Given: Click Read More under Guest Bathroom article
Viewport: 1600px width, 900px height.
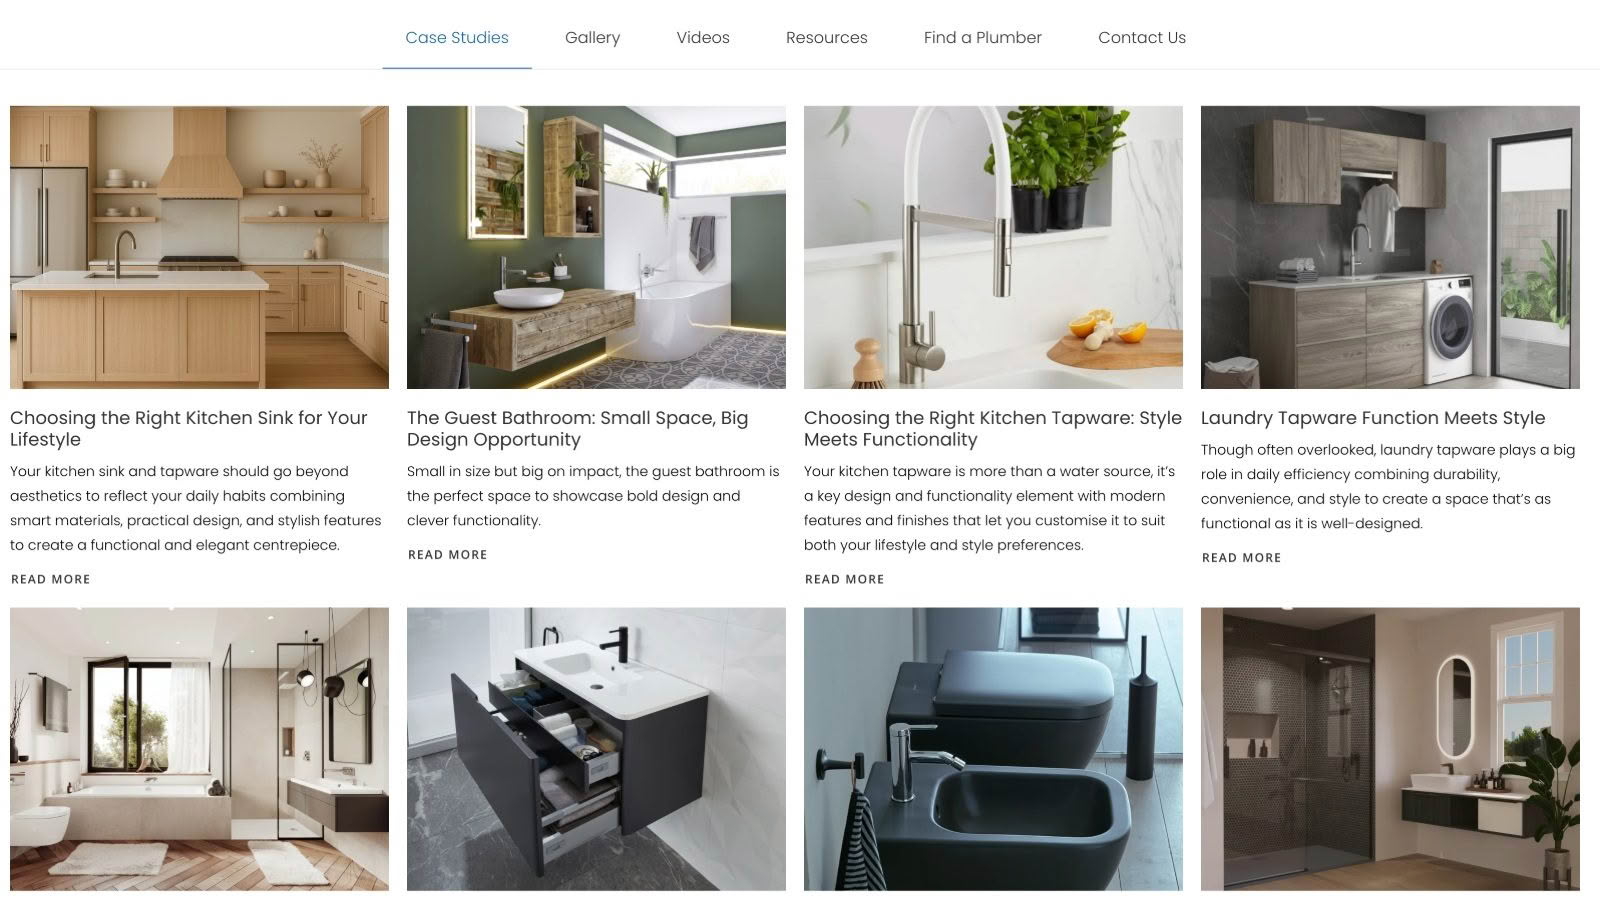Looking at the screenshot, I should click(448, 555).
